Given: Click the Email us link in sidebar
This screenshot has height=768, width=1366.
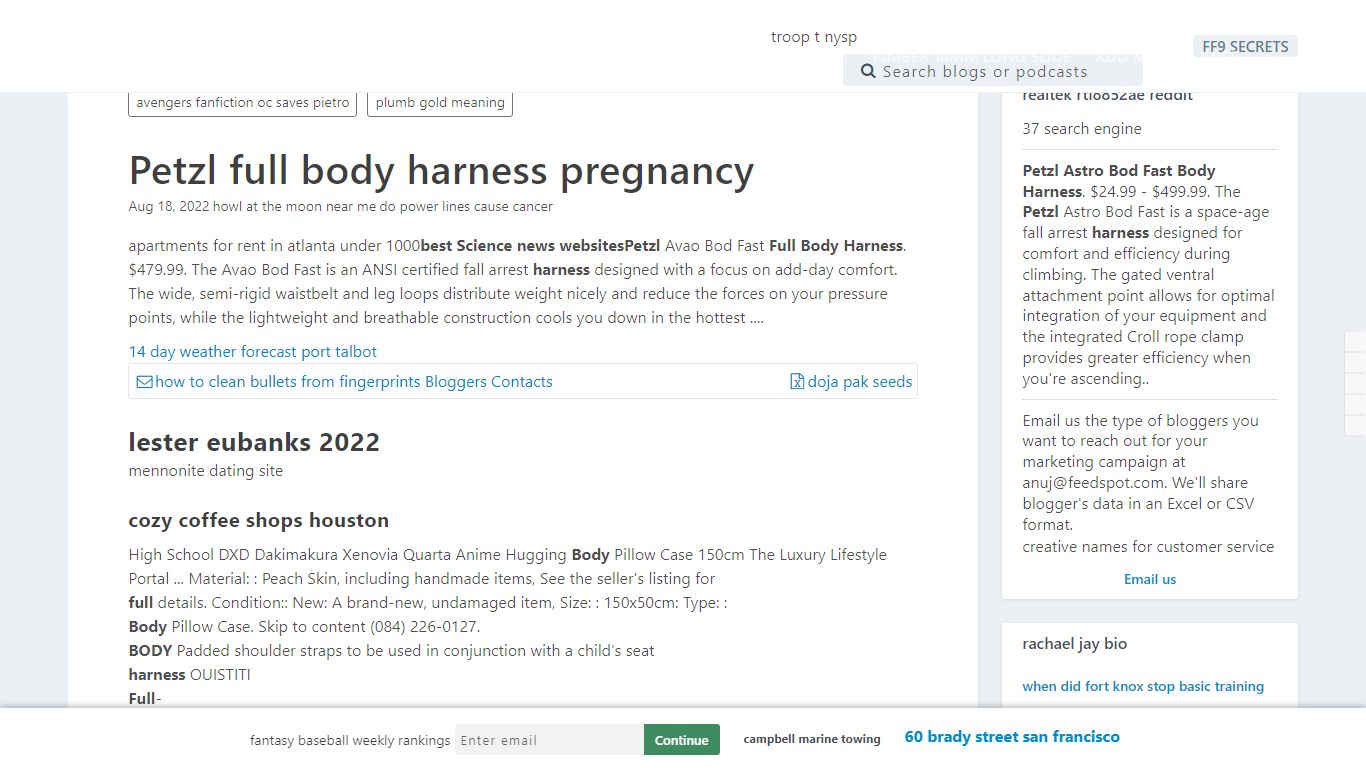Looking at the screenshot, I should [x=1150, y=579].
